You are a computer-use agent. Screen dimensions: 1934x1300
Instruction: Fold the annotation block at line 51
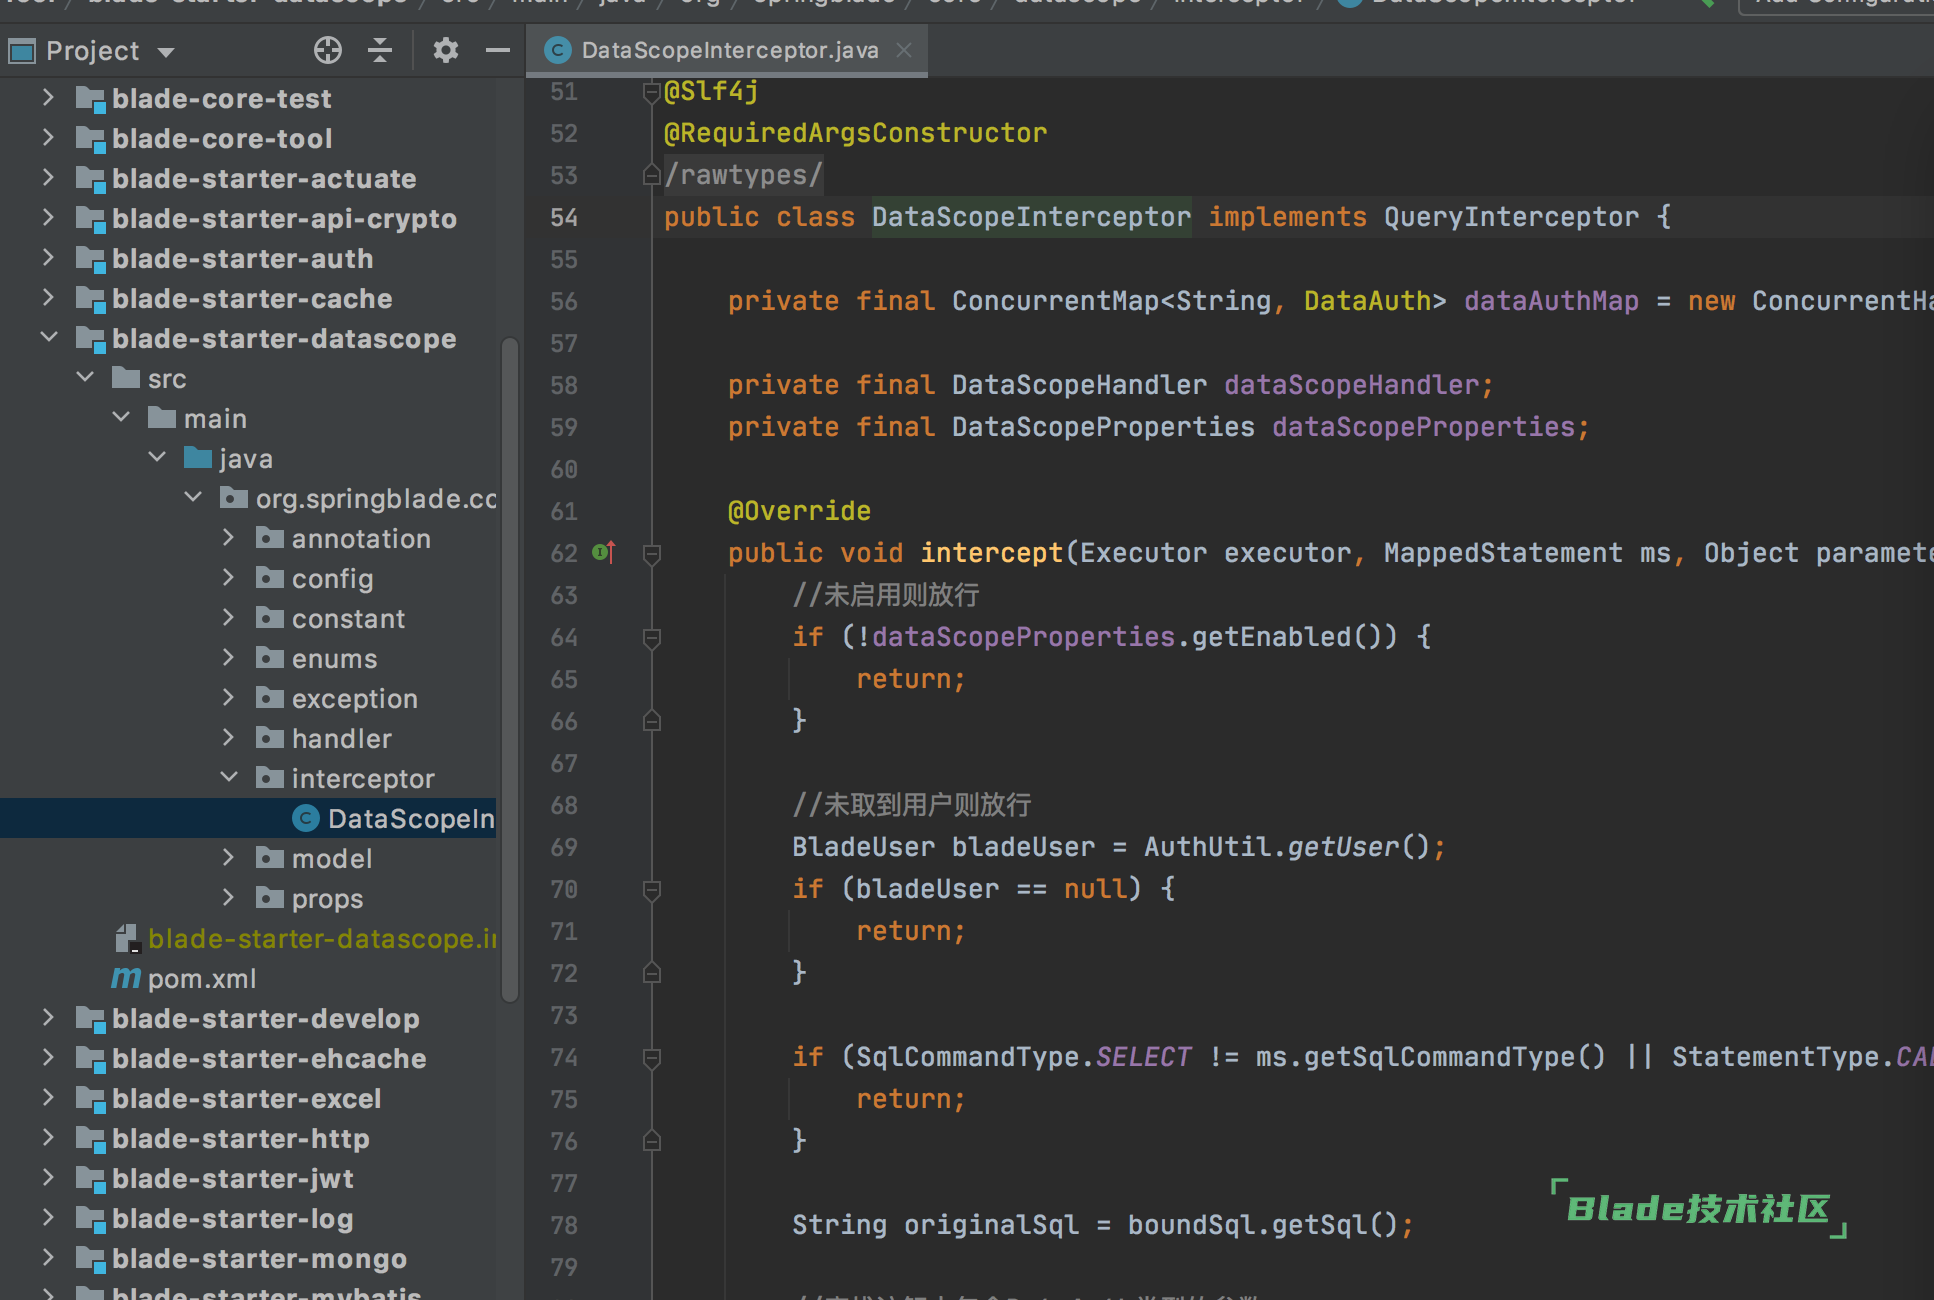tap(652, 91)
